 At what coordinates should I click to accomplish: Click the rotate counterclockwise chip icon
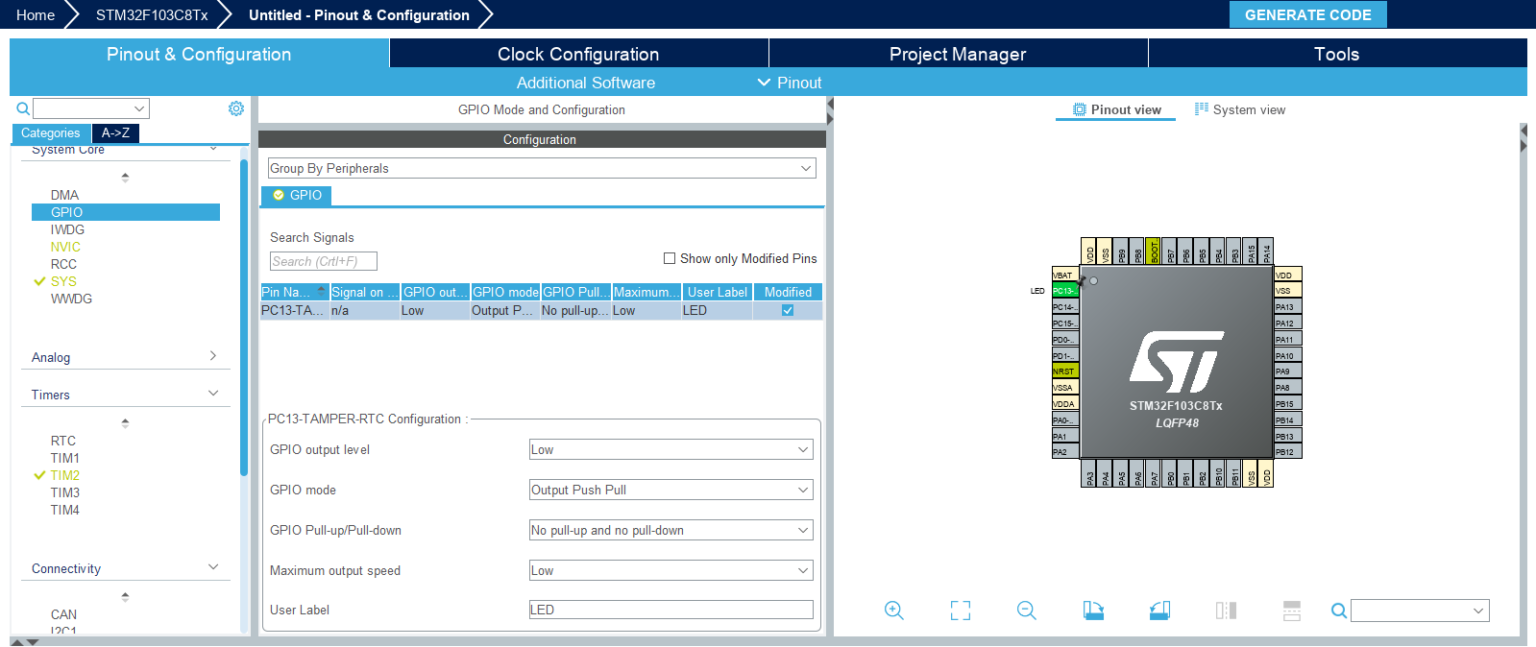point(1159,610)
